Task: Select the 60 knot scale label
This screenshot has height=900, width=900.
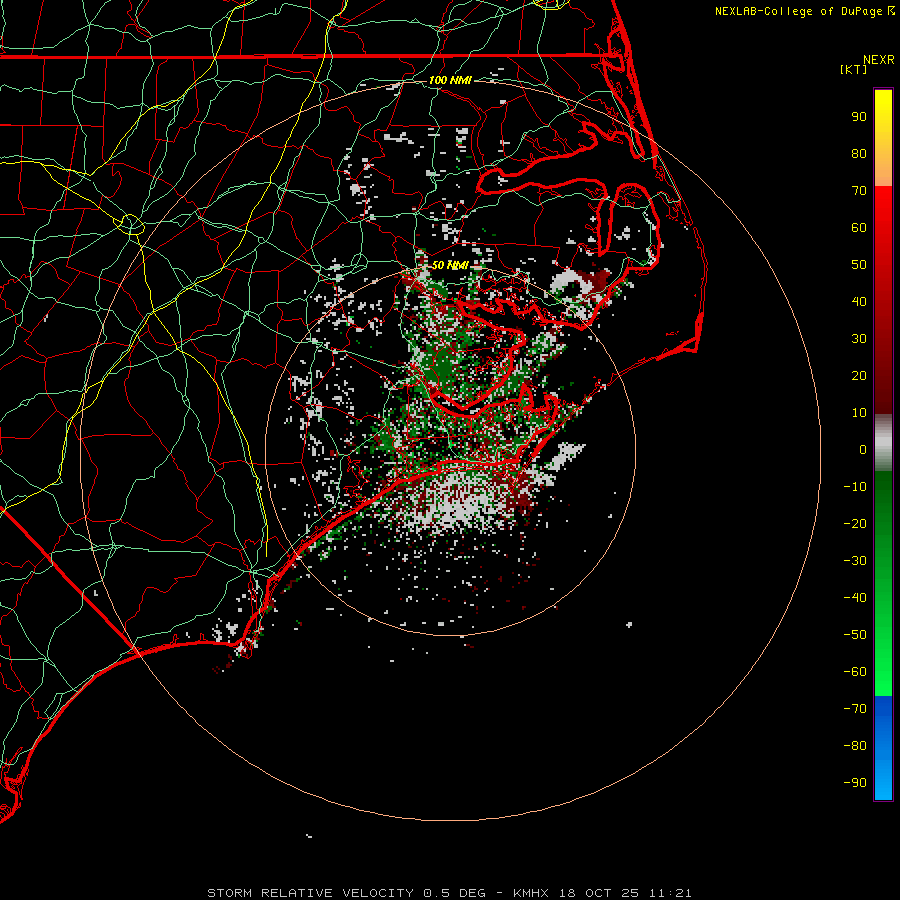Action: click(859, 228)
